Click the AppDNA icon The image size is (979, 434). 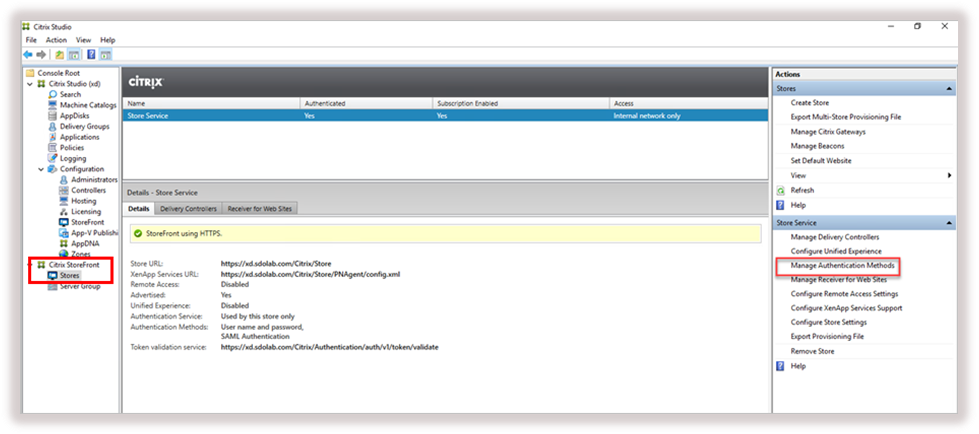click(64, 244)
